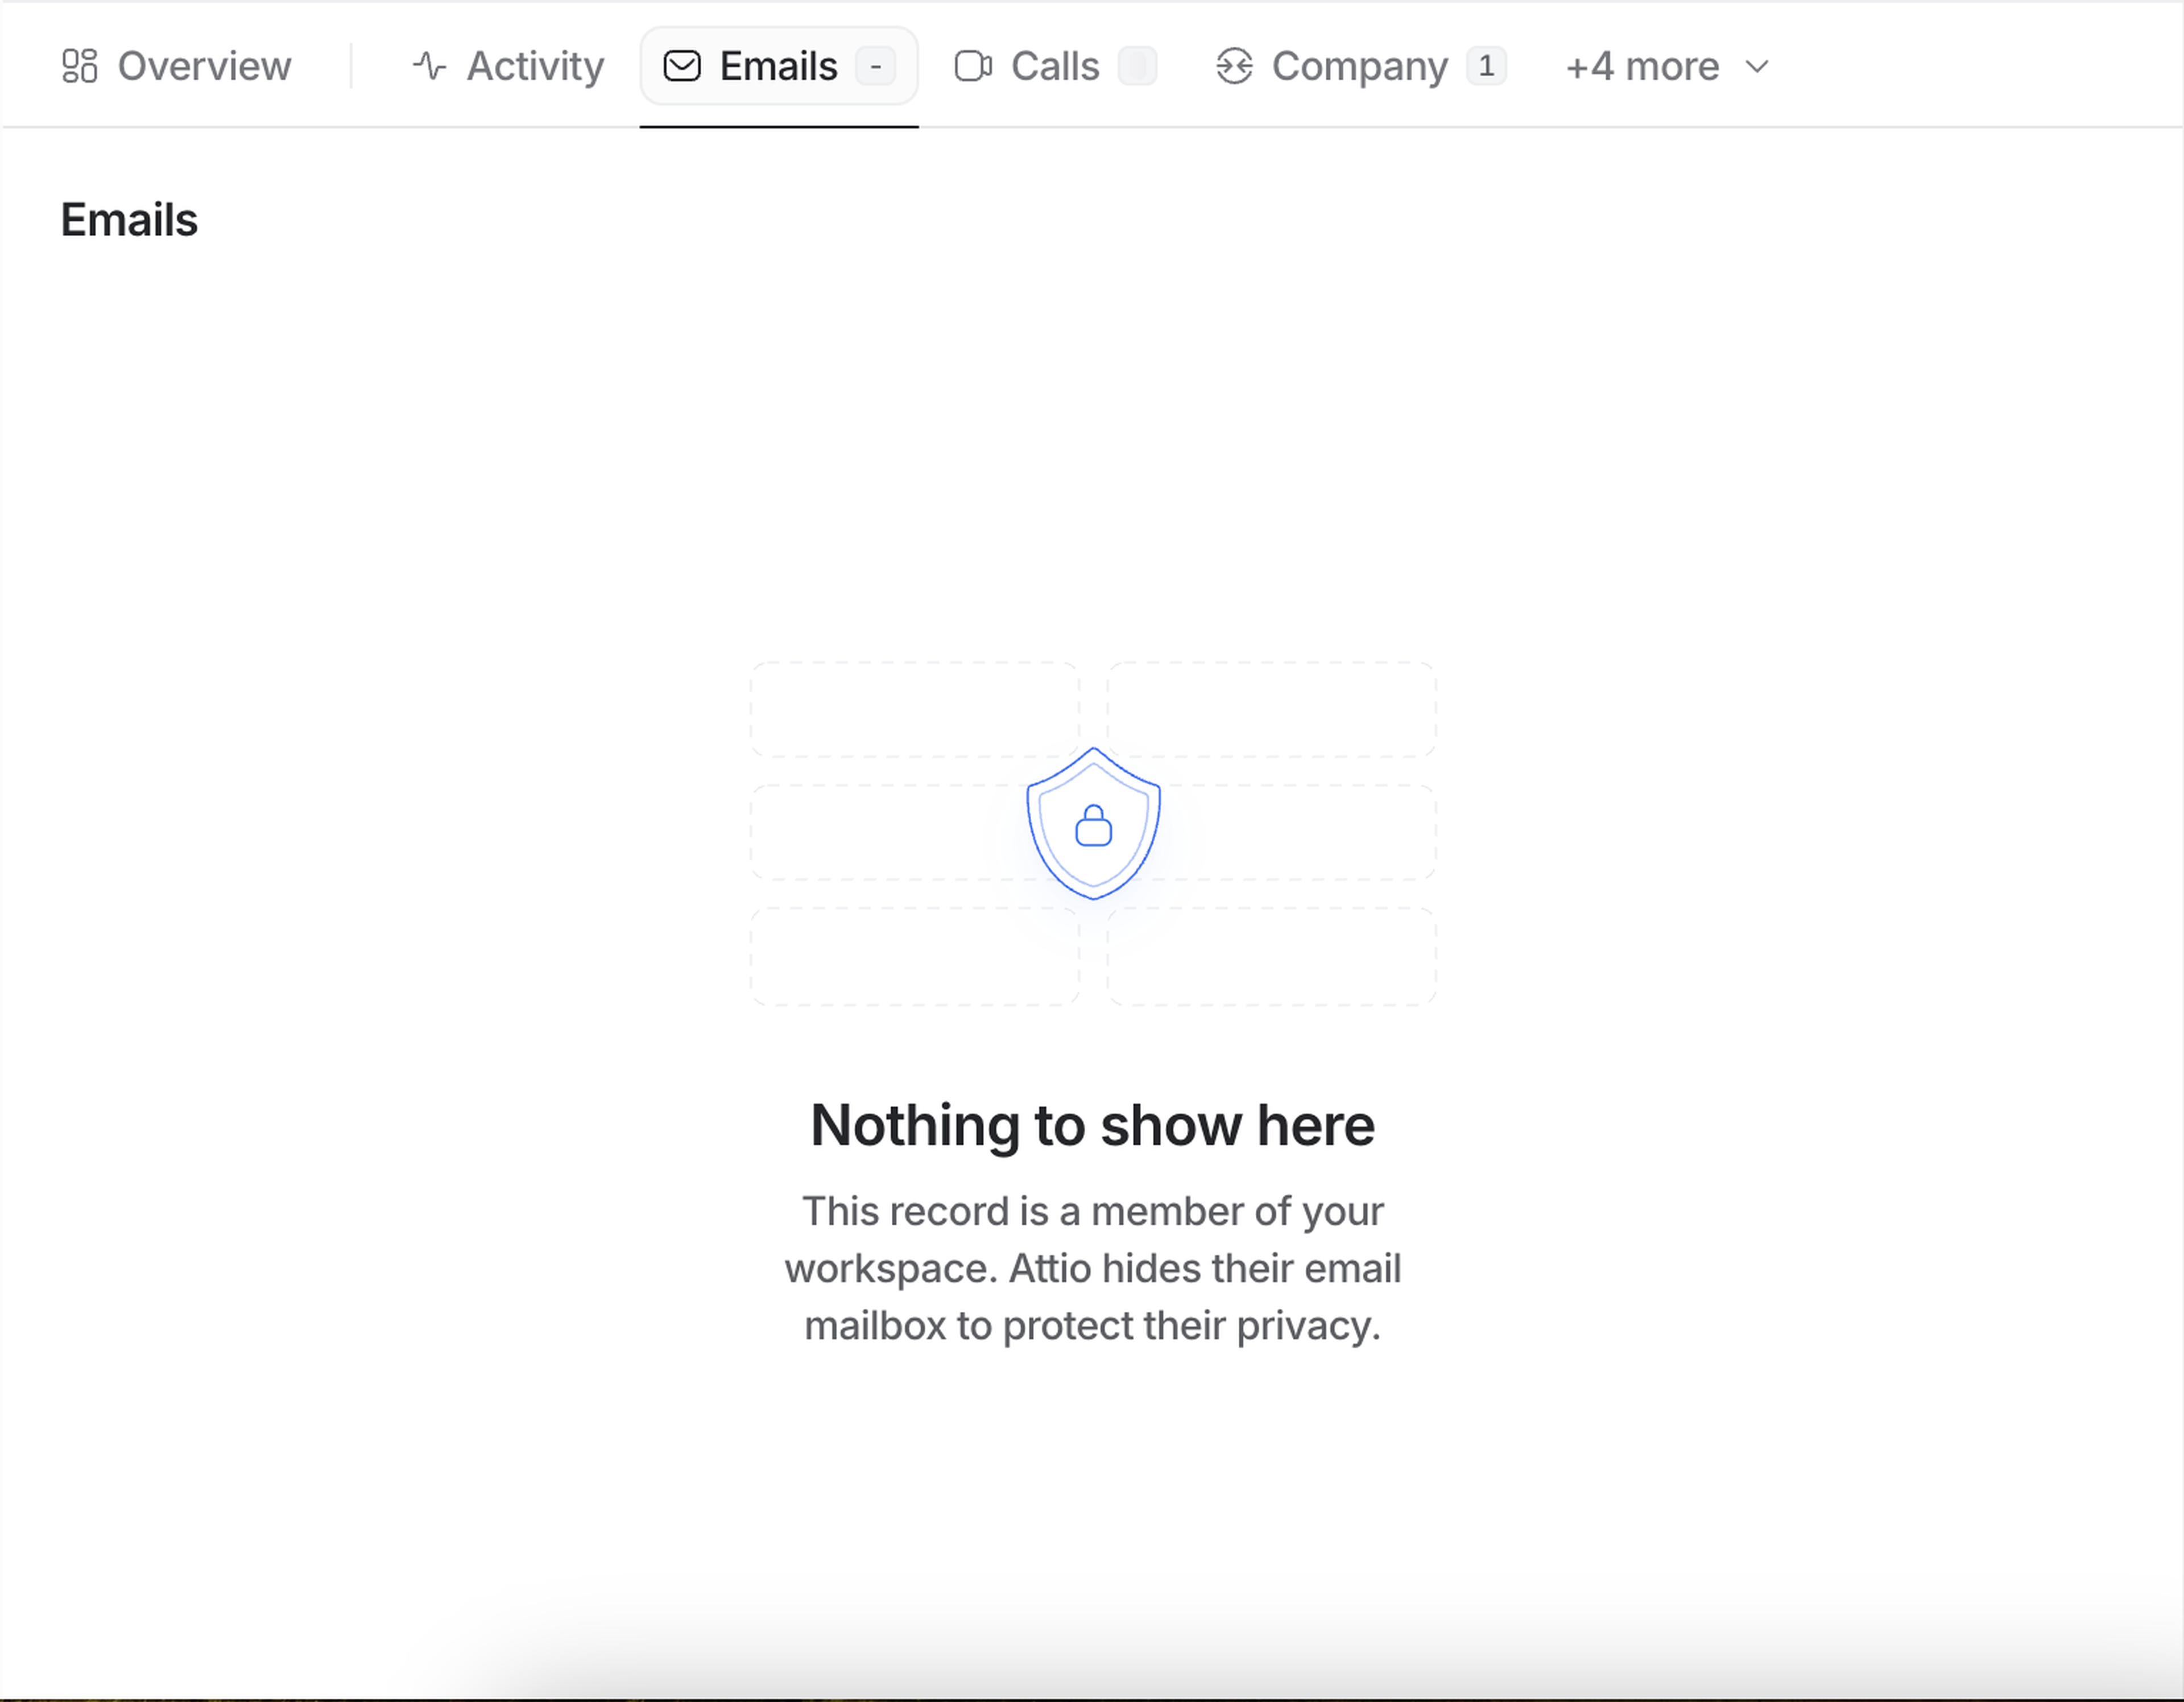This screenshot has height=1702, width=2184.
Task: Click the Company count badge showing 1
Action: click(x=1486, y=66)
